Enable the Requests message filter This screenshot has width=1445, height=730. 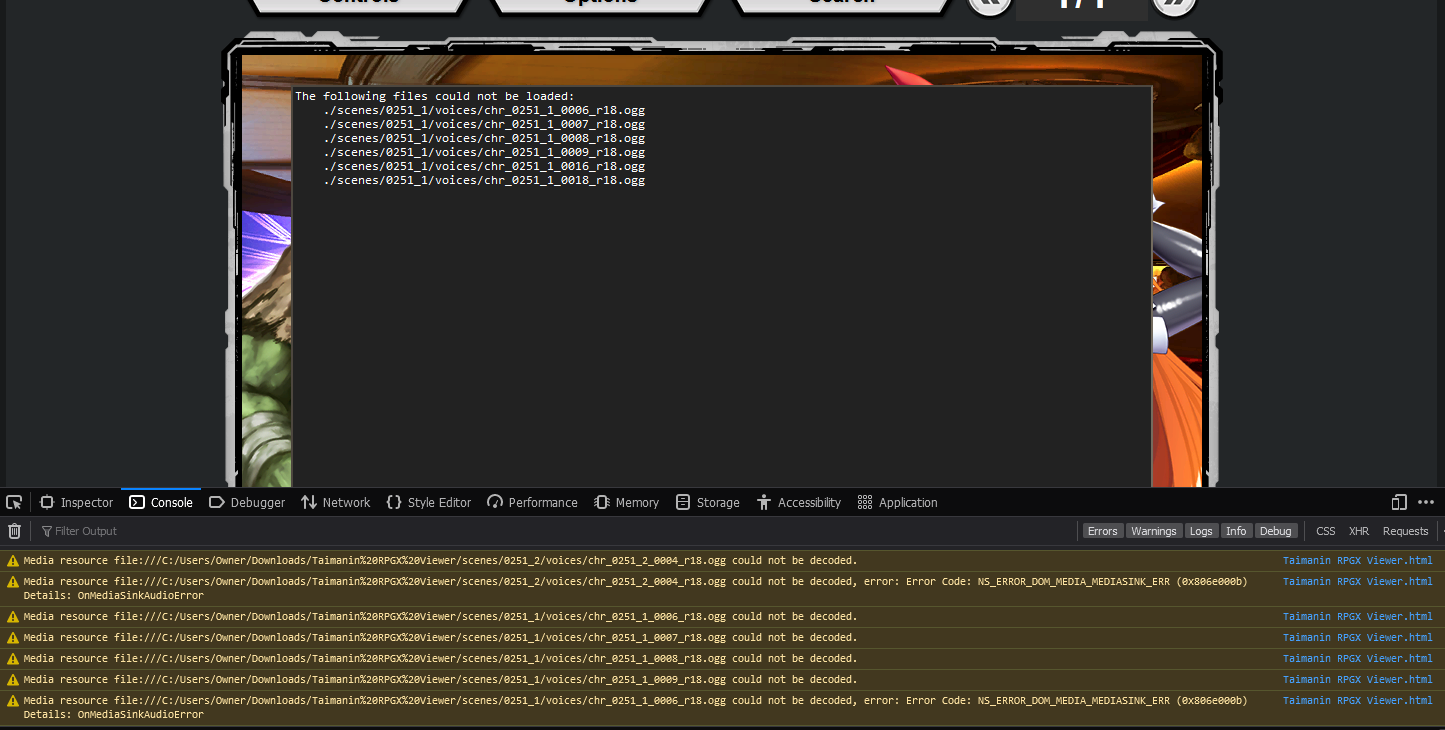(x=1405, y=531)
